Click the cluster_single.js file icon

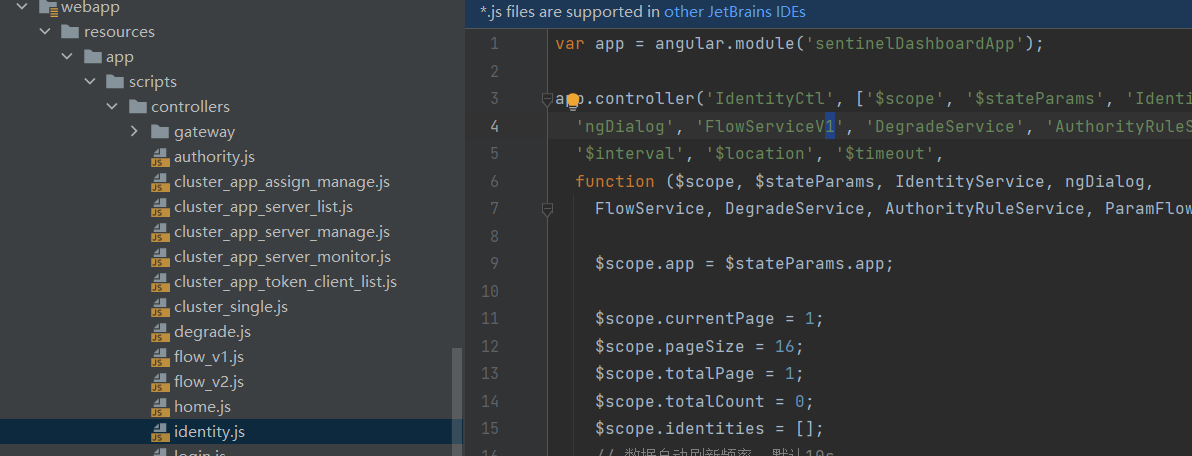160,308
